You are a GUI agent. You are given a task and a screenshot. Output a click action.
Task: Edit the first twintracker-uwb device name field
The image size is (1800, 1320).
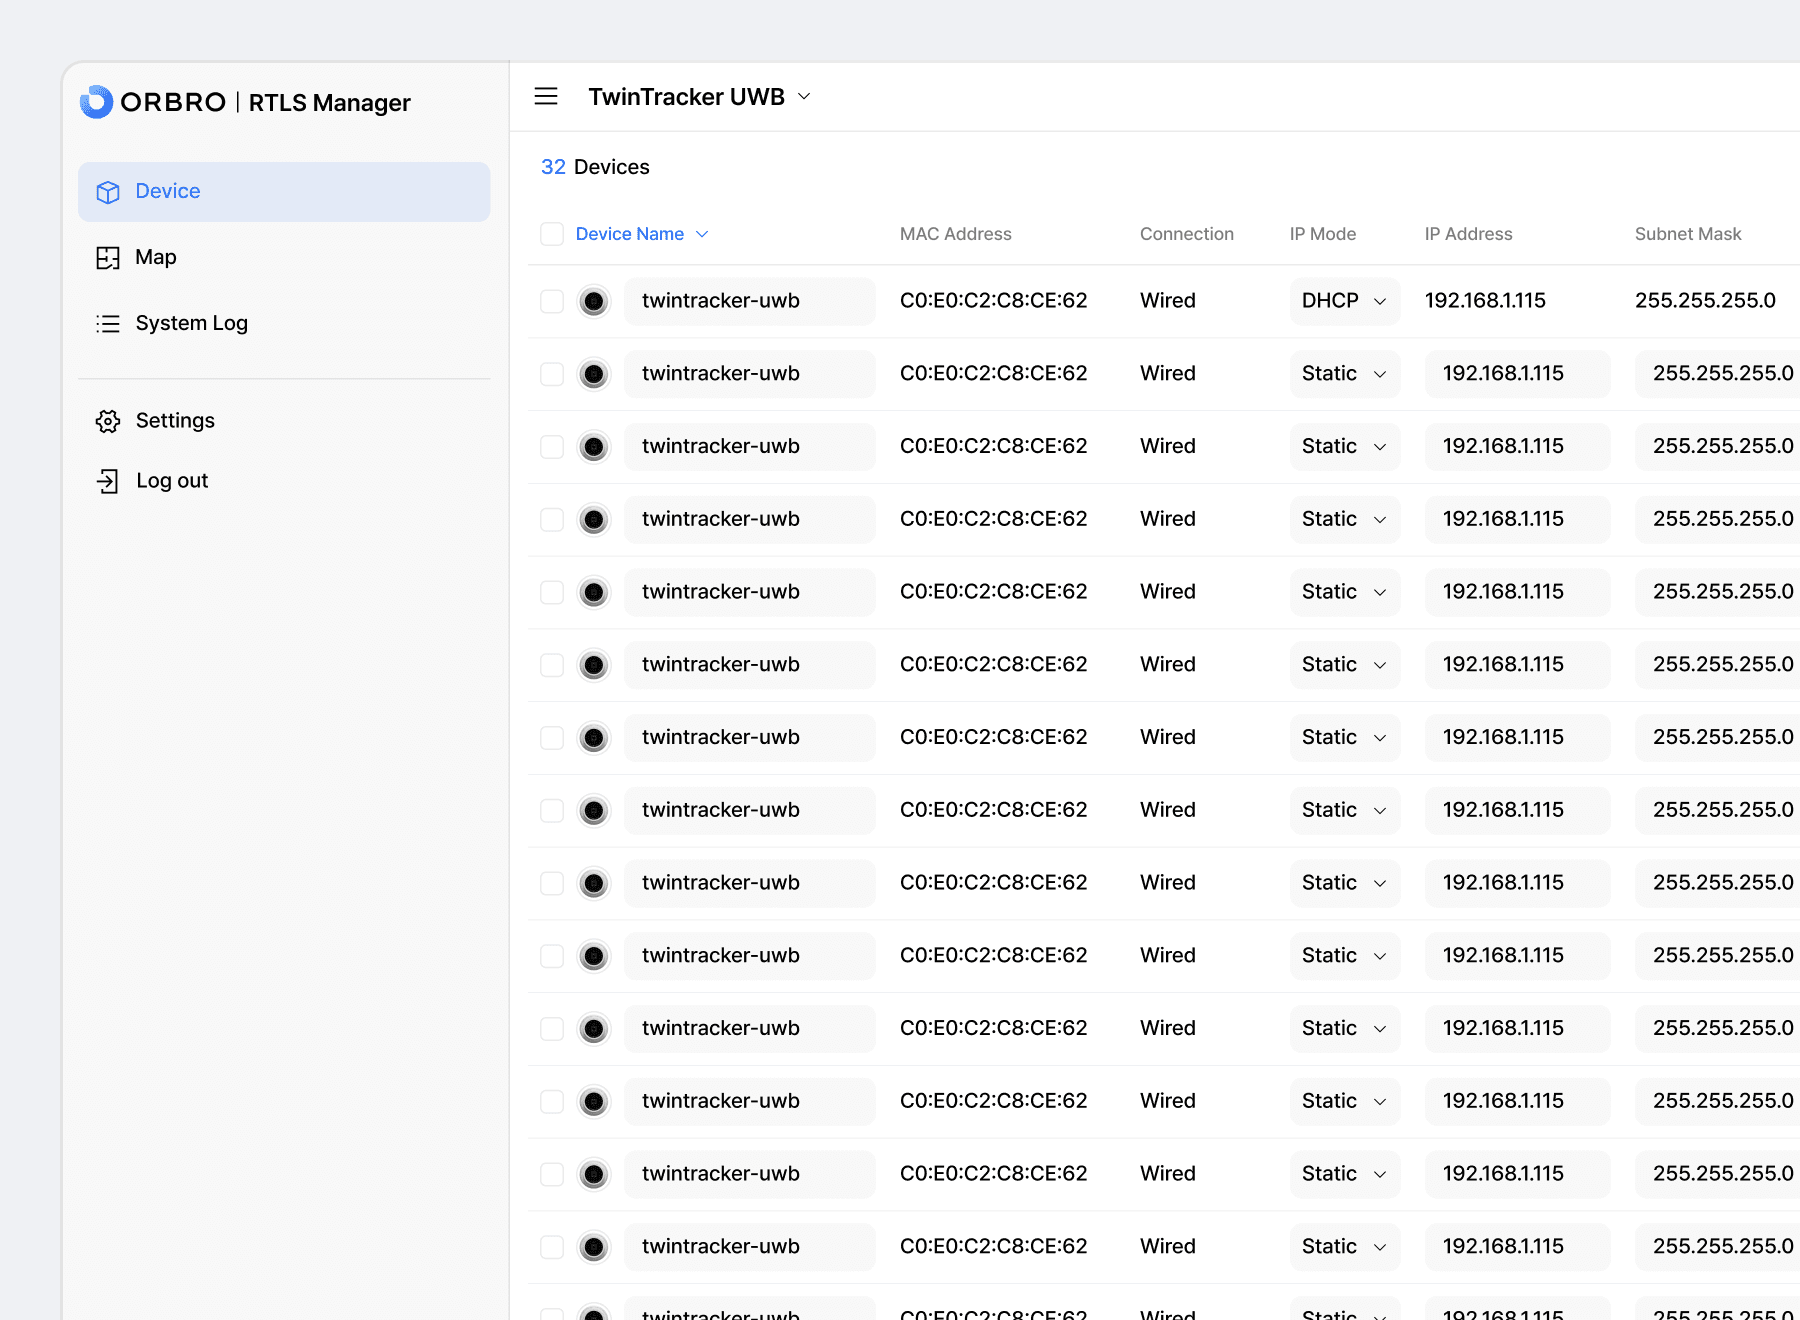point(749,301)
